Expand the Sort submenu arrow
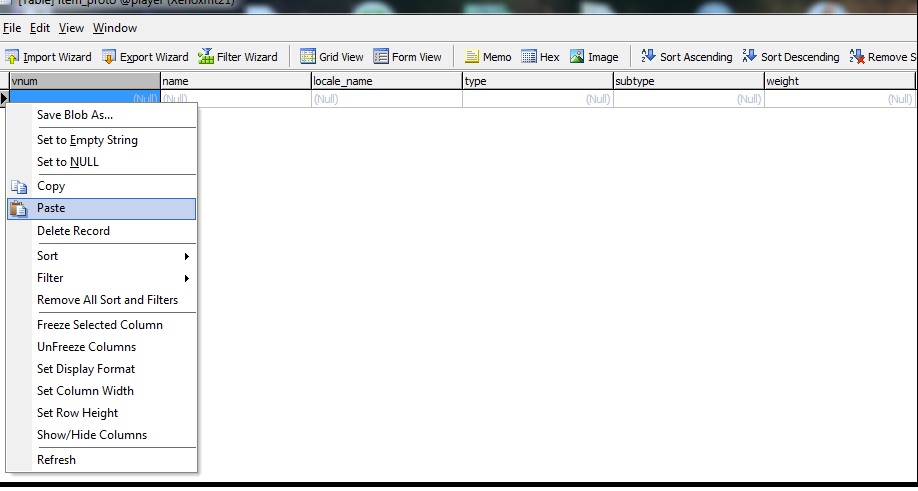This screenshot has width=918, height=491. tap(187, 256)
